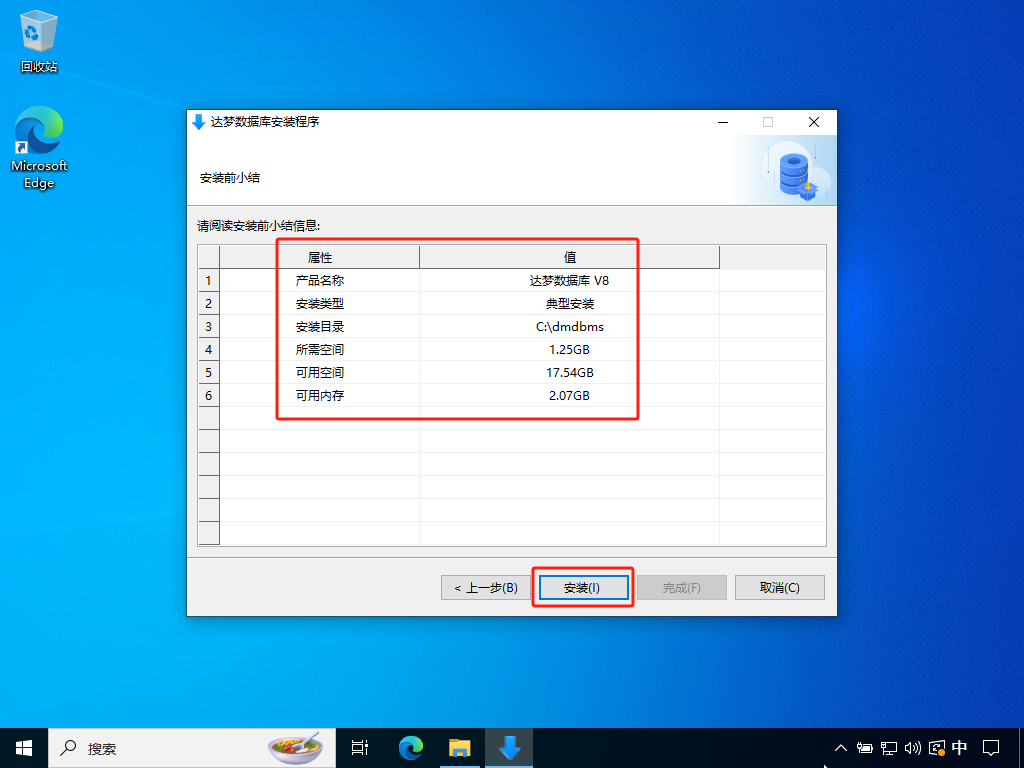The width and height of the screenshot is (1024, 768).
Task: Click row header number 1
Action: click(209, 281)
